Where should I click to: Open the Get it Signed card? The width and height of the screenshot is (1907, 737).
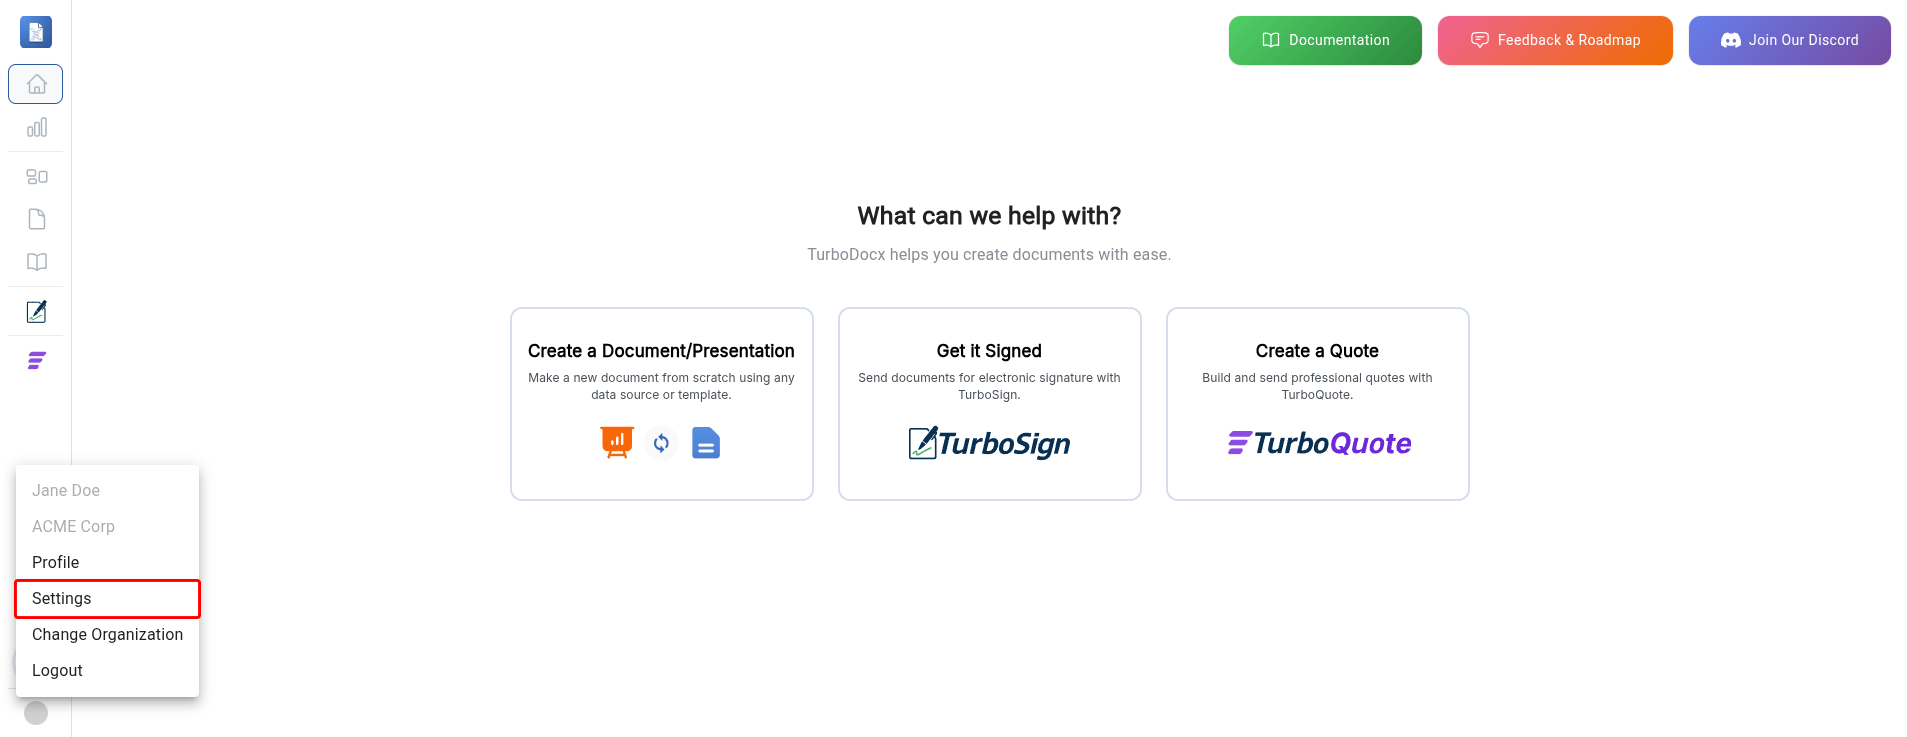pos(989,404)
